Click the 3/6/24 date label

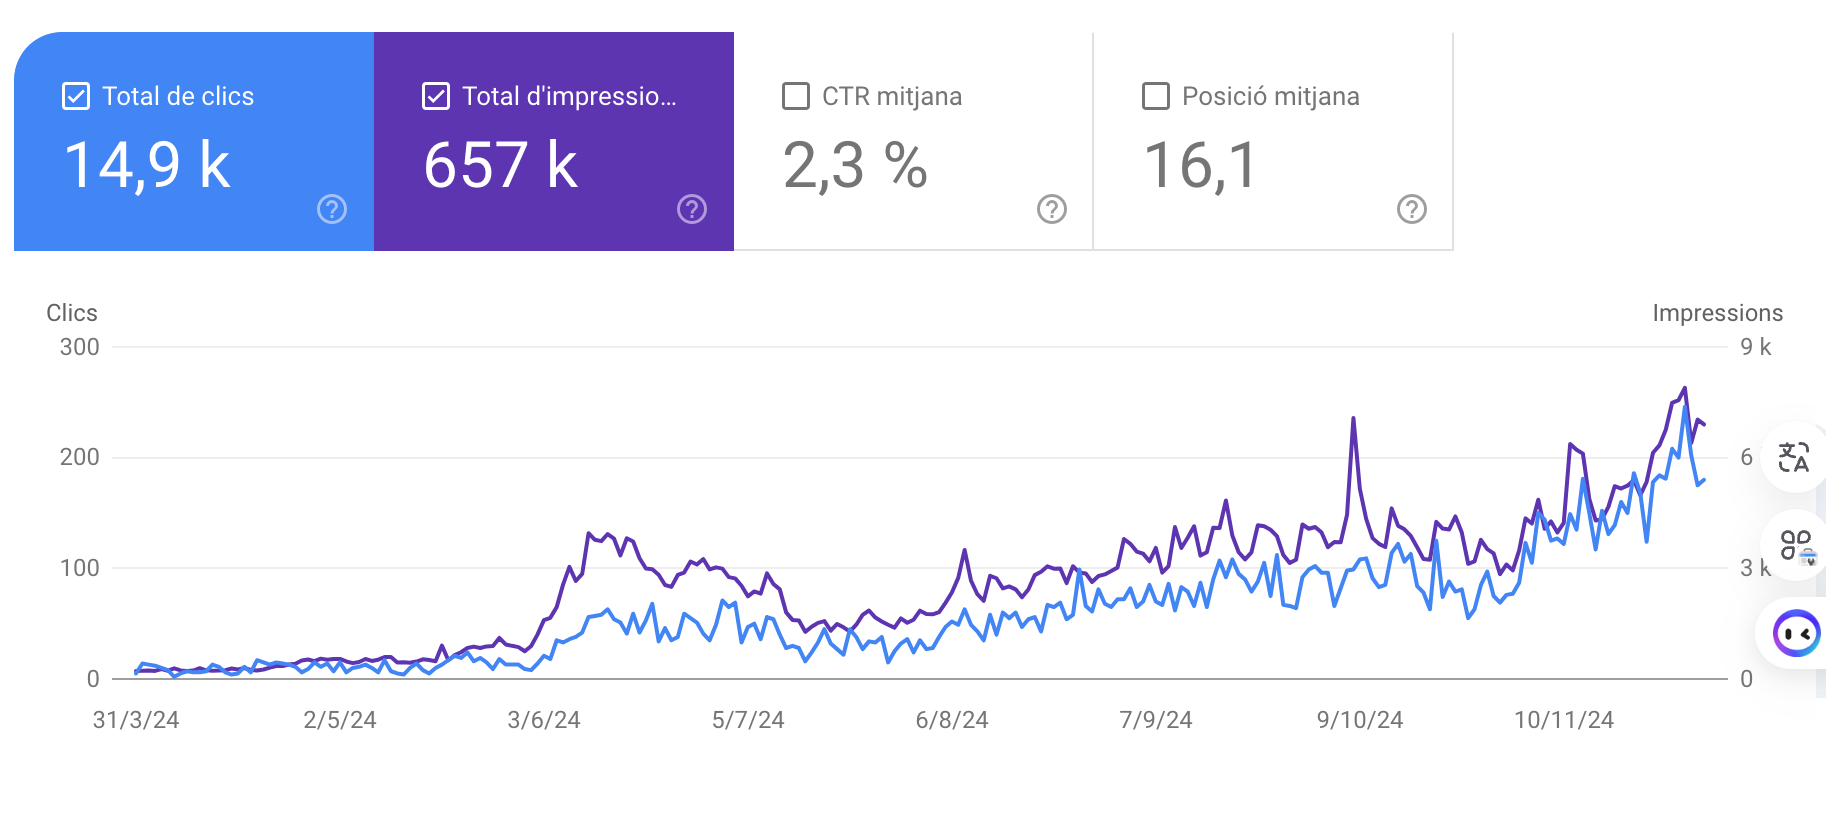[x=544, y=720]
